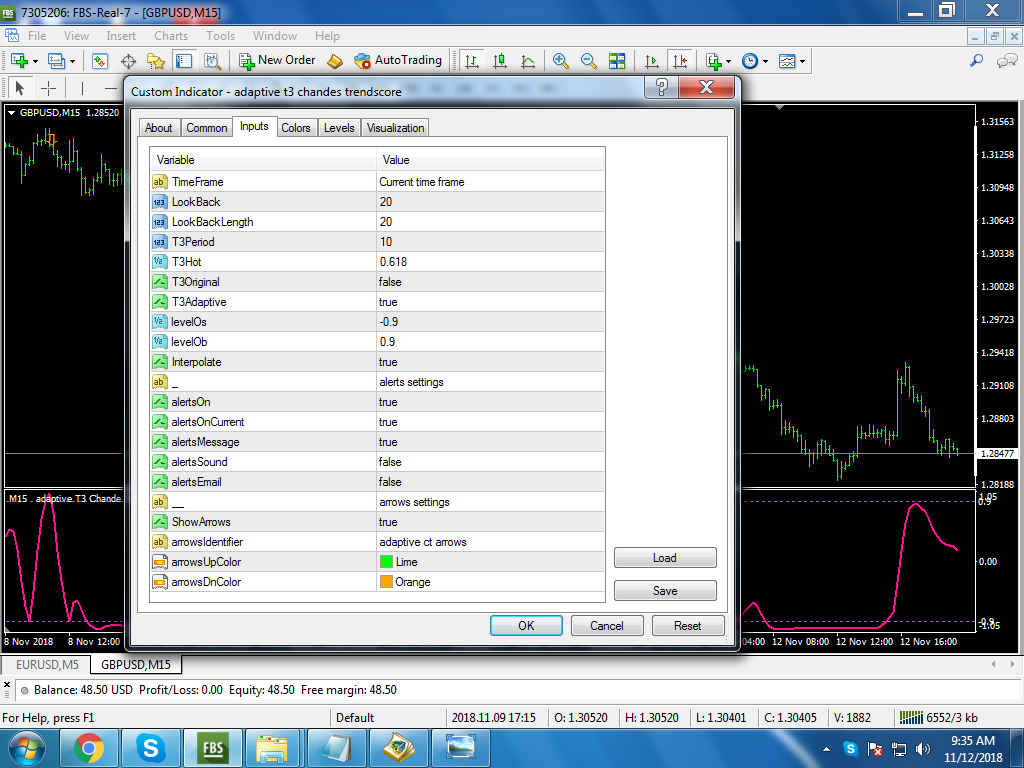Open the search magnifier in toolbar

click(976, 61)
